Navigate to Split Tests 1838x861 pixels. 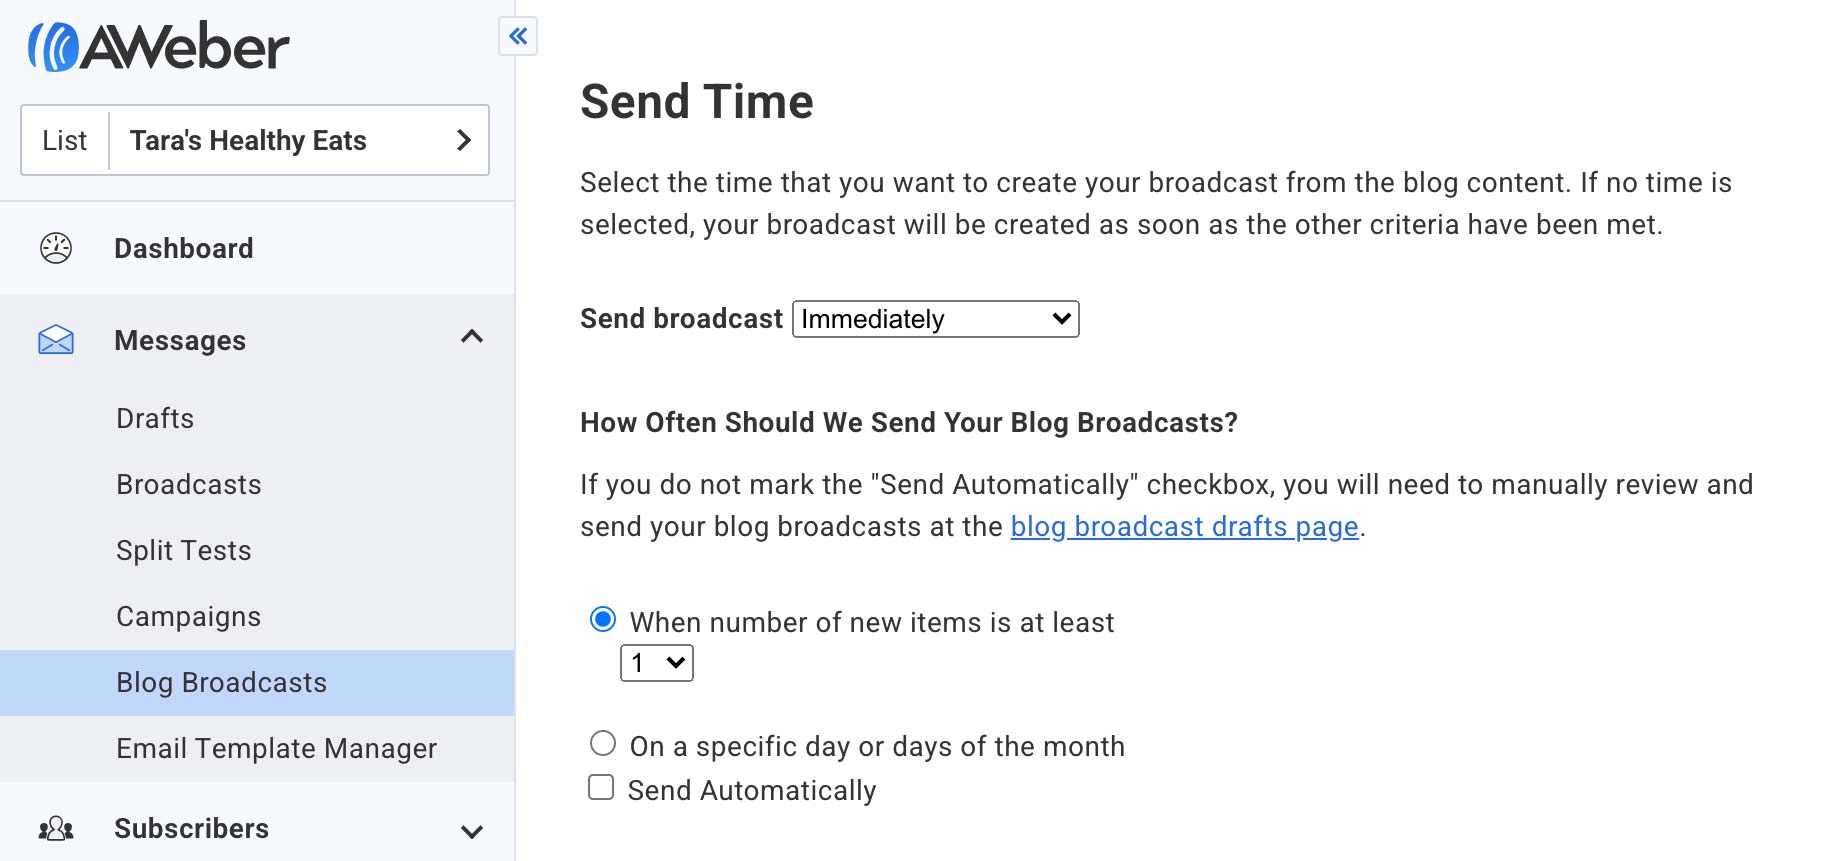click(184, 550)
